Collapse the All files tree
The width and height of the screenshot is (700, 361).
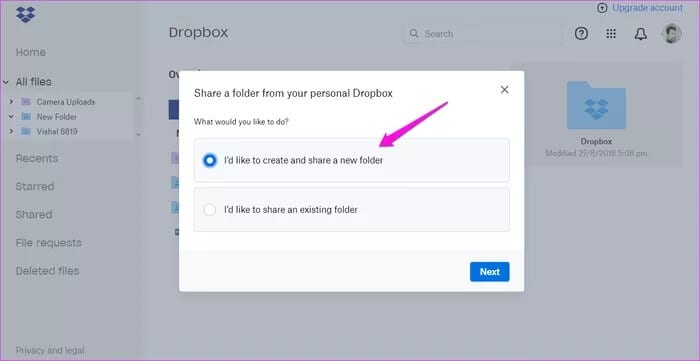[x=6, y=82]
